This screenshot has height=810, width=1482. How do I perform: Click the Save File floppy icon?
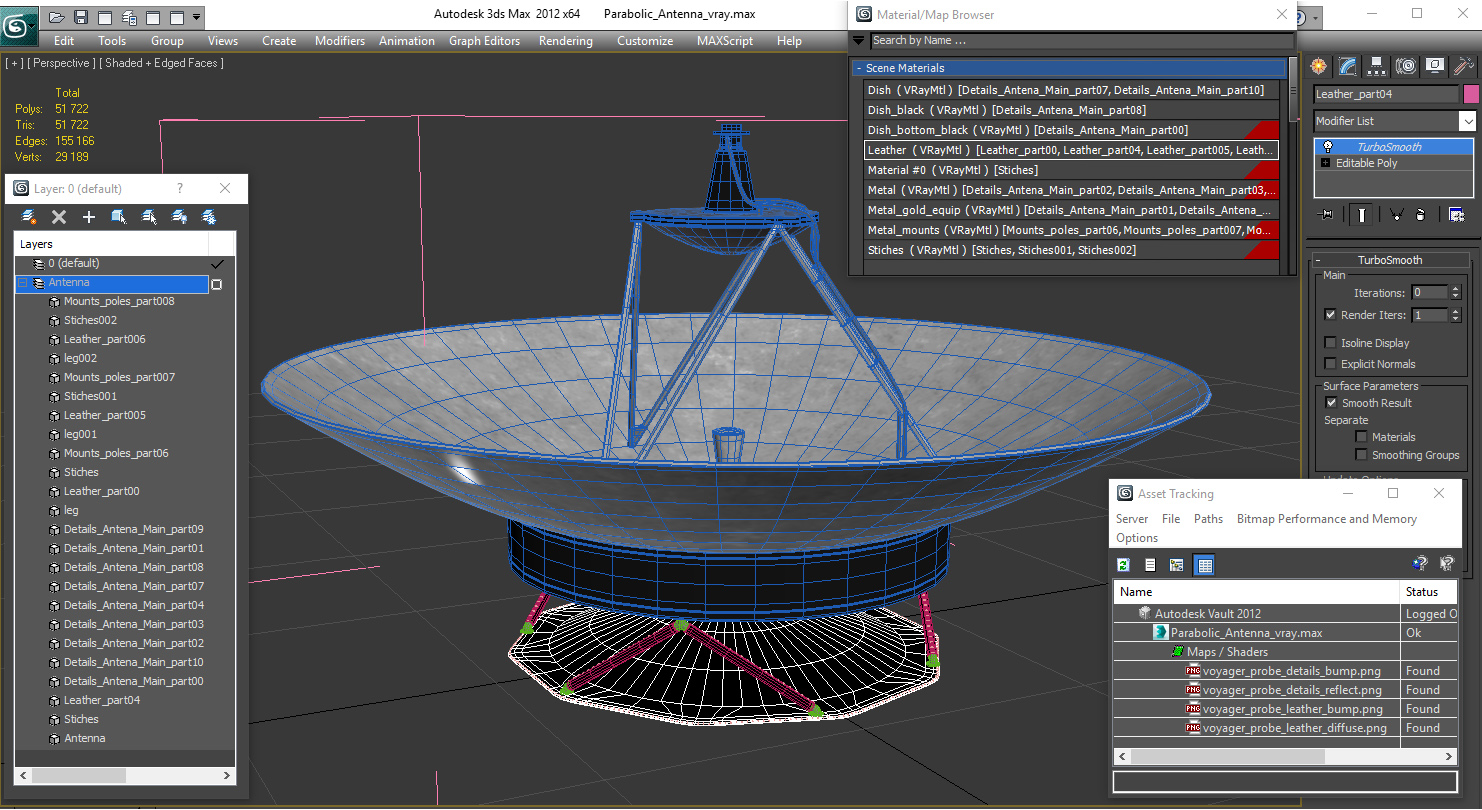pyautogui.click(x=81, y=17)
